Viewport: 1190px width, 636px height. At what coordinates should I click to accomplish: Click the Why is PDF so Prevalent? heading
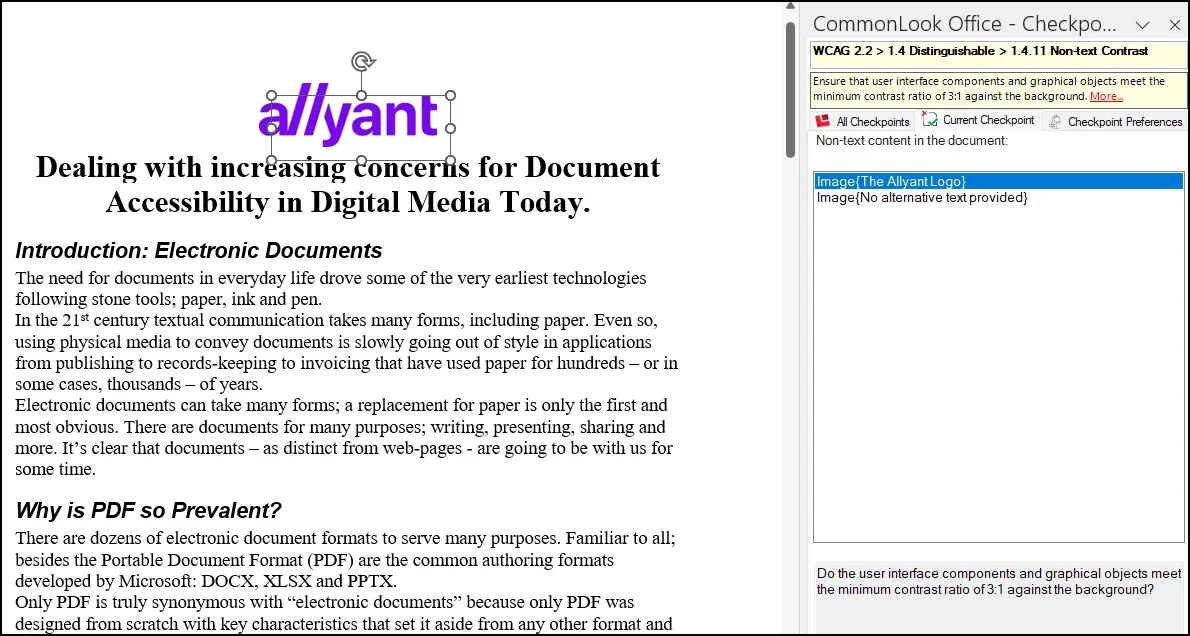[x=149, y=510]
